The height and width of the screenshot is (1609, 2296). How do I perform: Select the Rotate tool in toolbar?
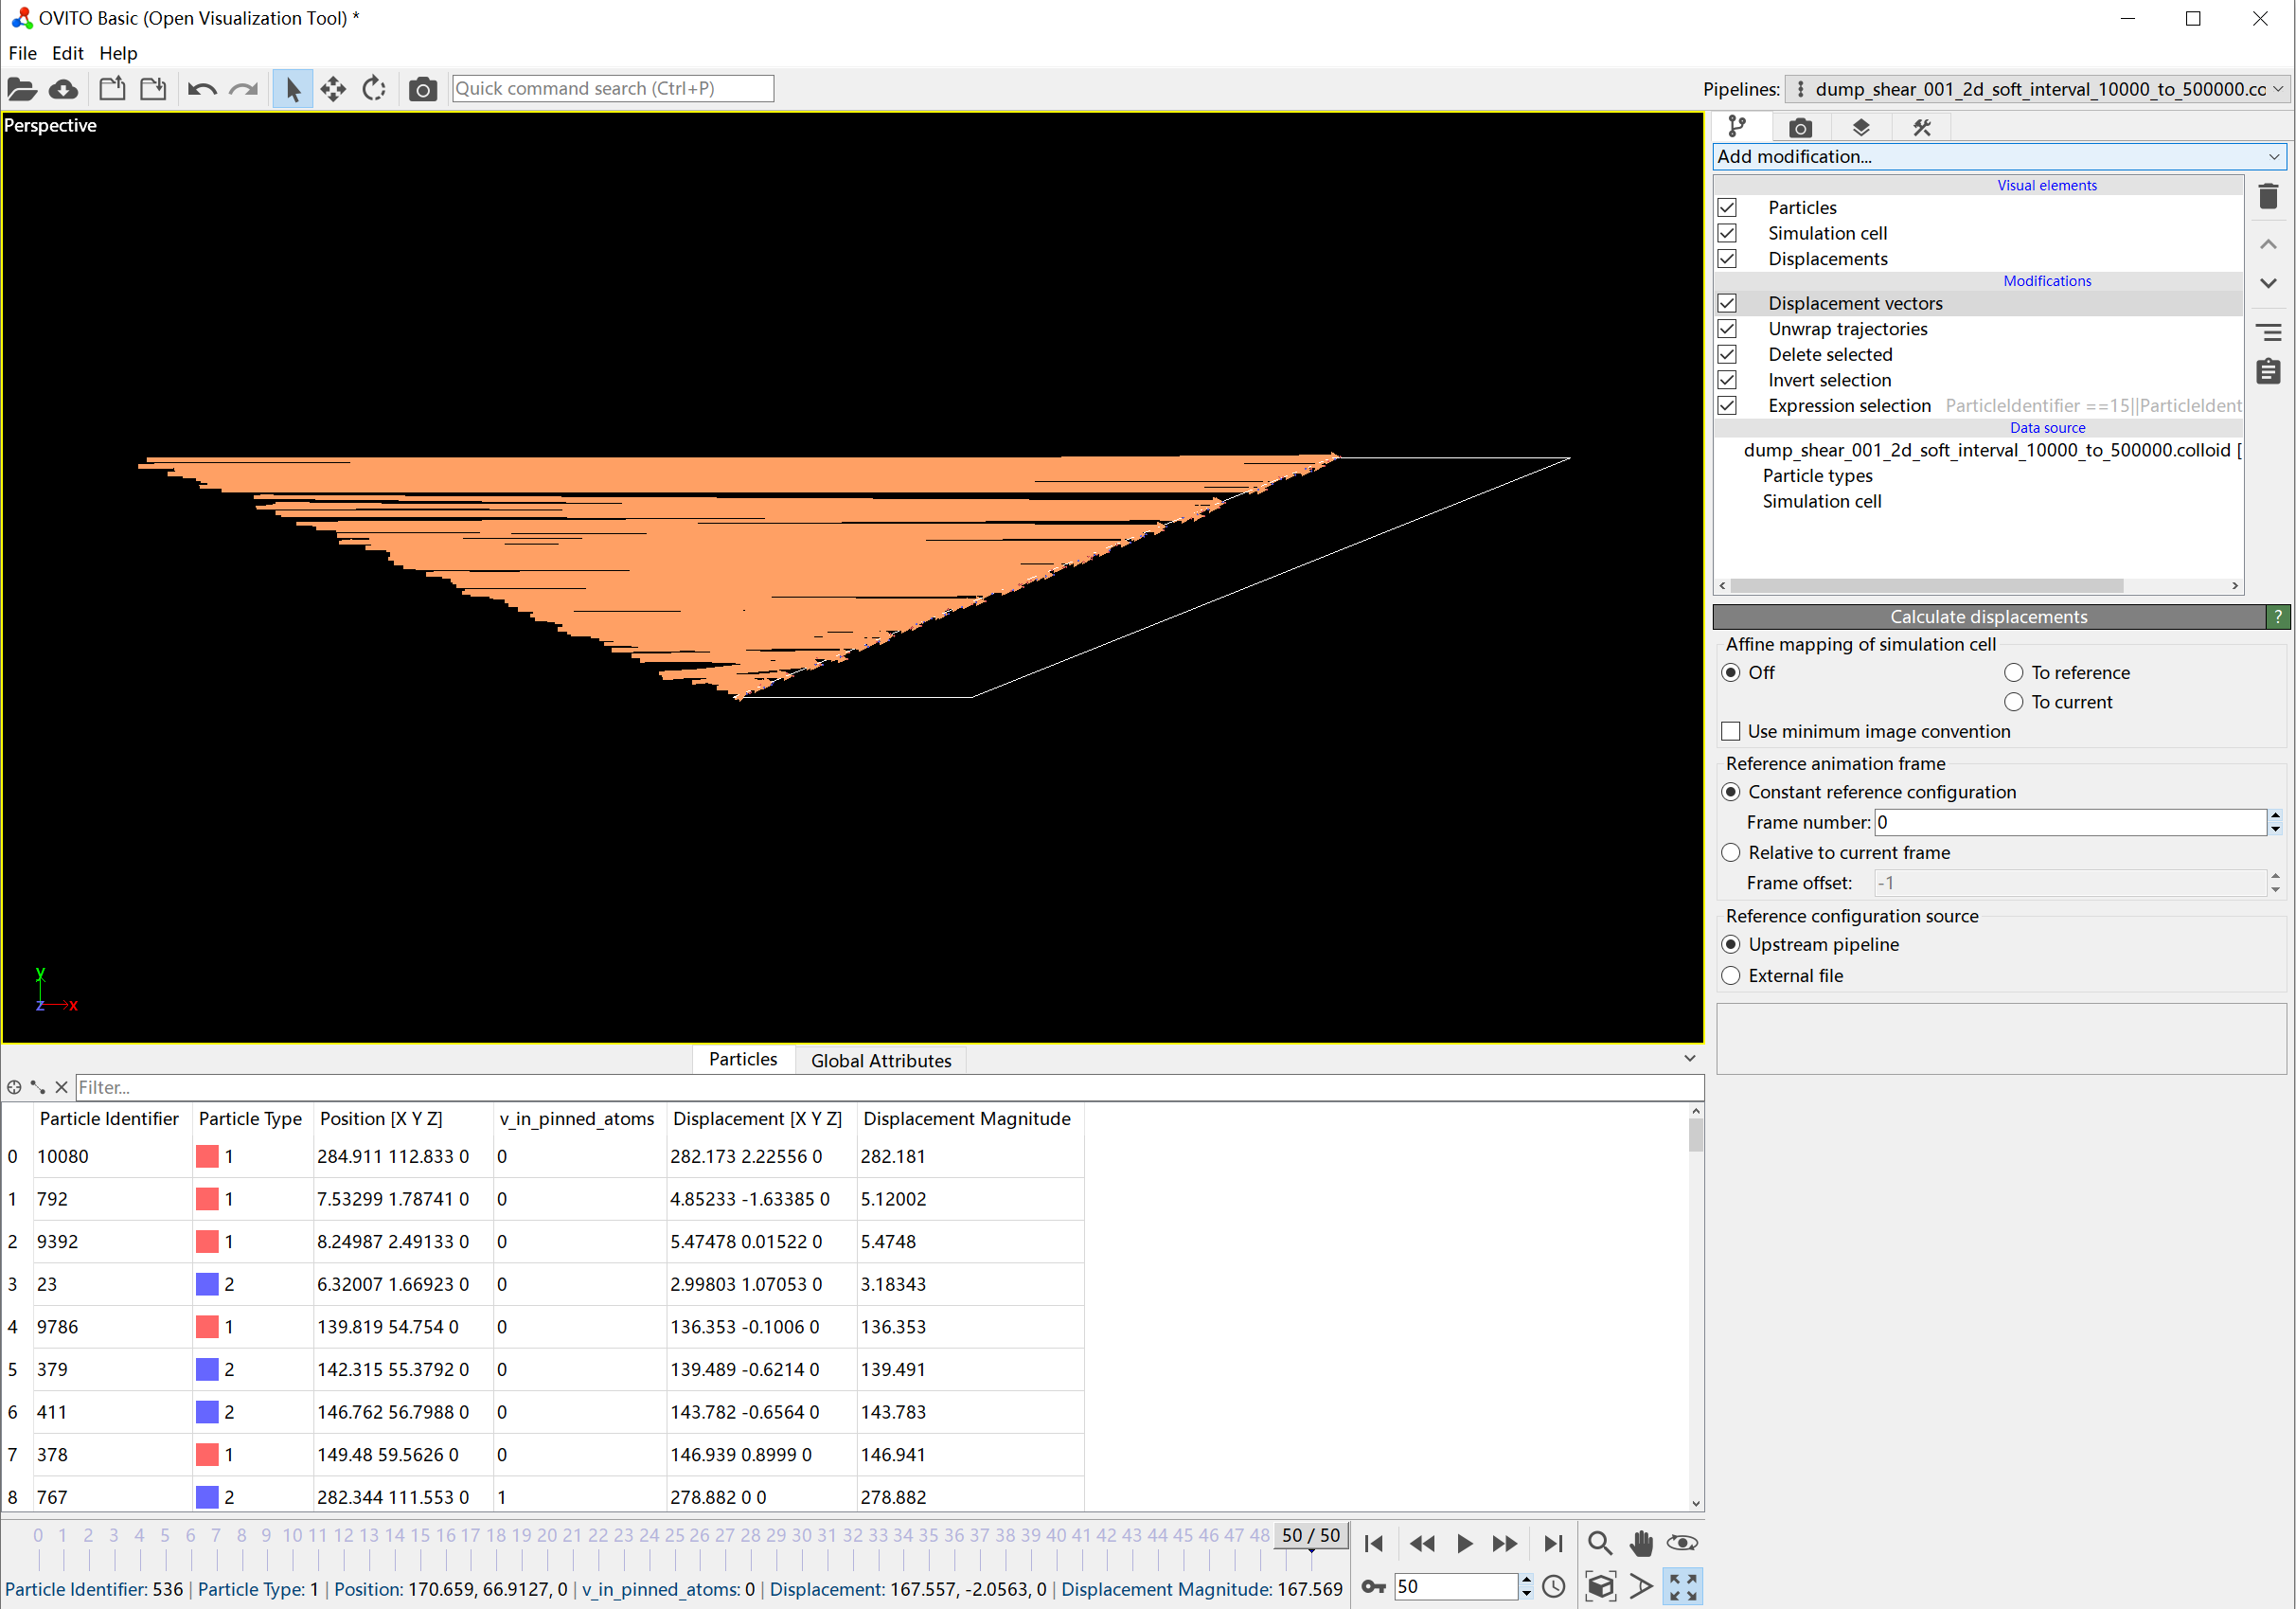[x=374, y=90]
